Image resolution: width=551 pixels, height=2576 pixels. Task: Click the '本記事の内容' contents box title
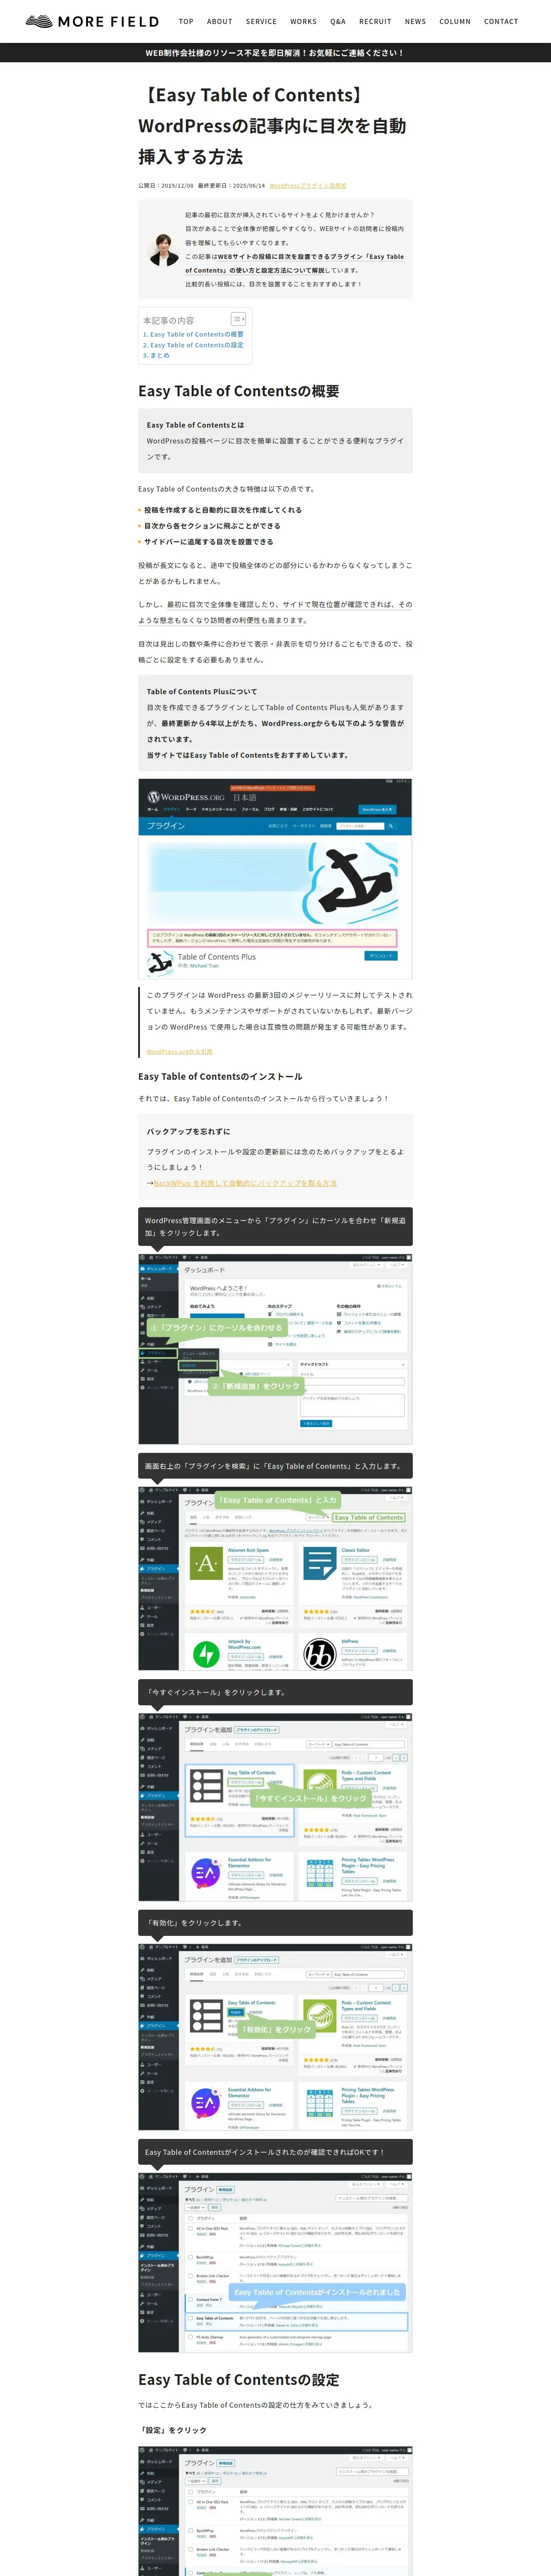(x=169, y=320)
